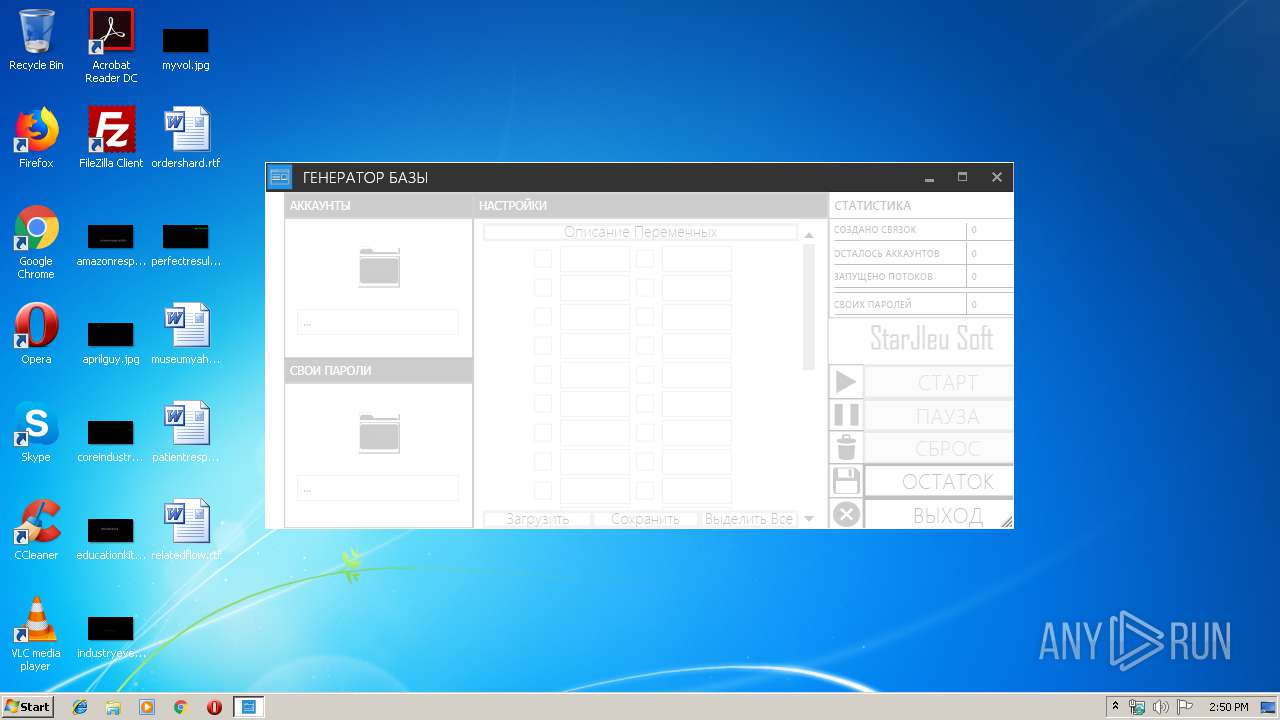Click the settings list scroll-down arrow

point(809,519)
